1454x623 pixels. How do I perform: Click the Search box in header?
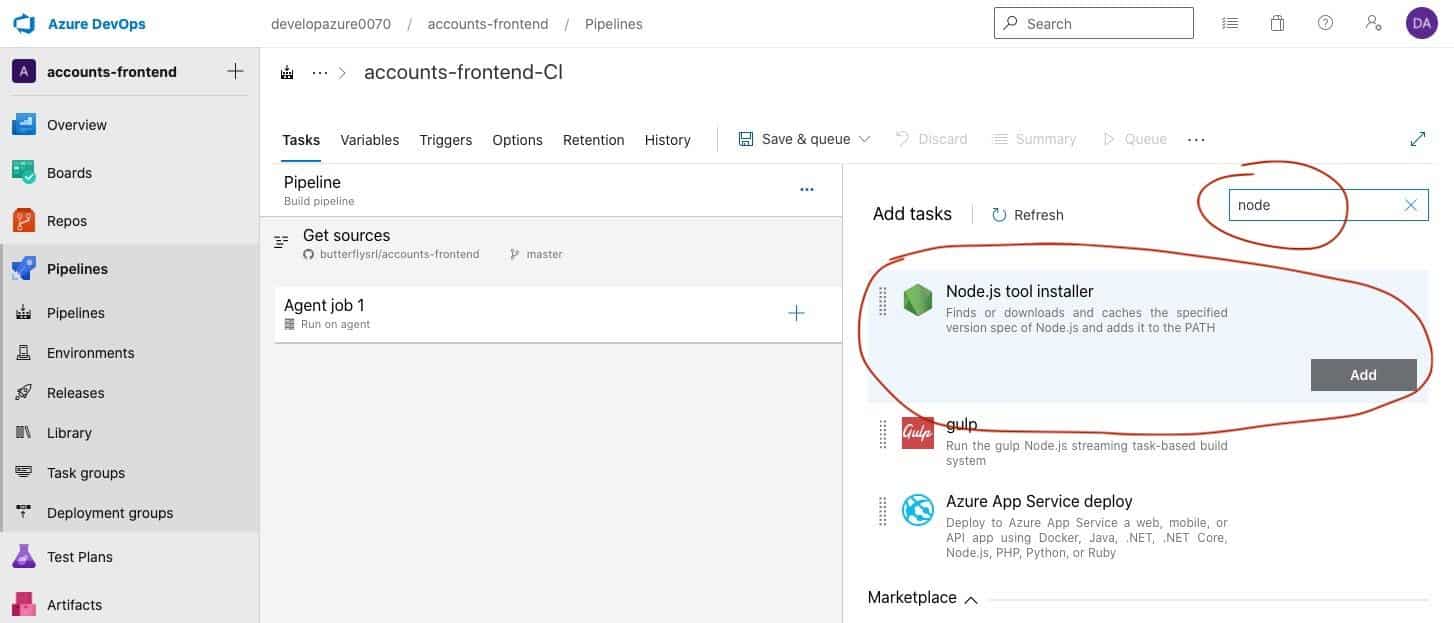coord(1093,23)
